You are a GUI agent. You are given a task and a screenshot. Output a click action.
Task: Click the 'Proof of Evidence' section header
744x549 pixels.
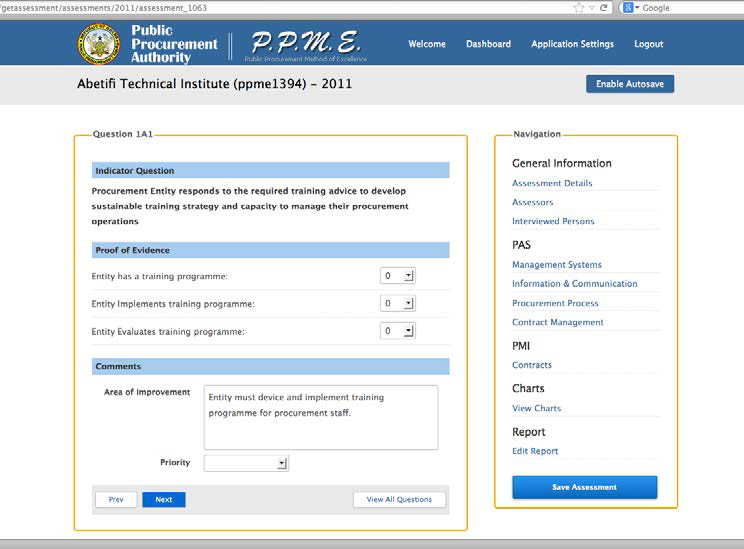[x=270, y=250]
